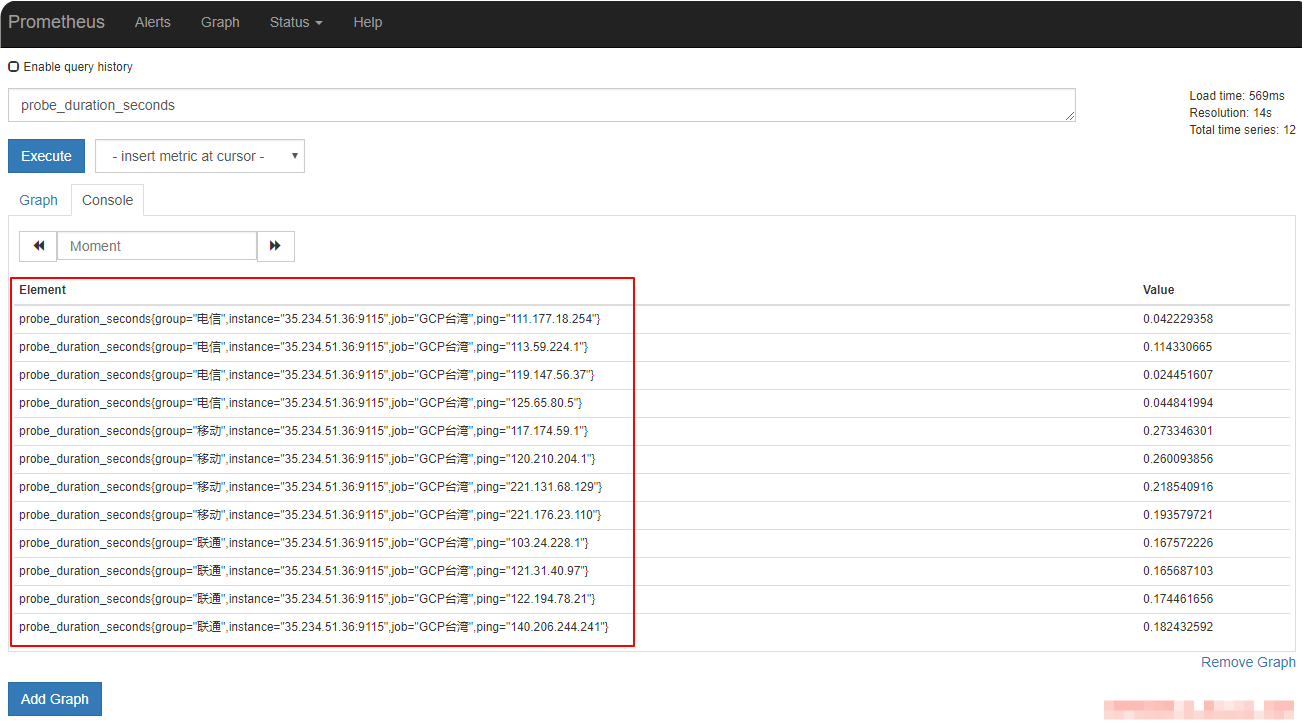Open the insert metric at cursor dropdown
The height and width of the screenshot is (724, 1311).
click(x=200, y=156)
